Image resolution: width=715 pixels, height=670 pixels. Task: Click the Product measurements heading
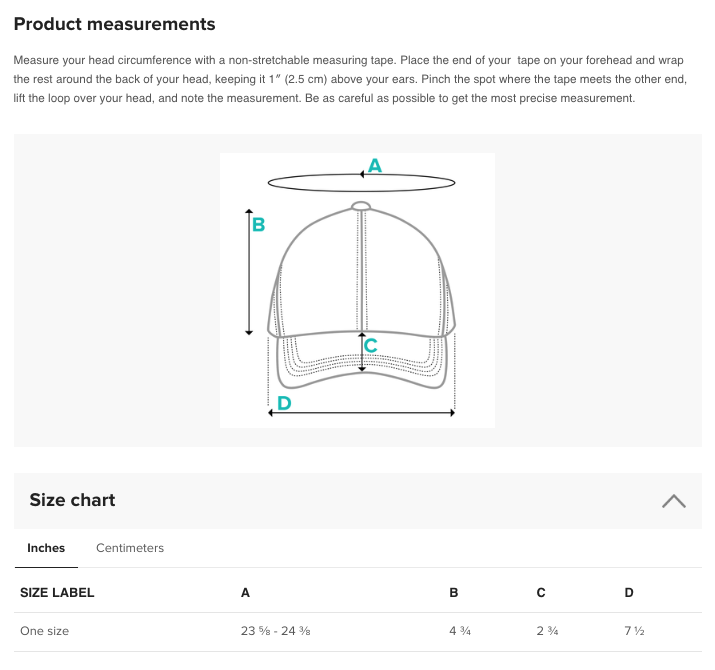(114, 24)
